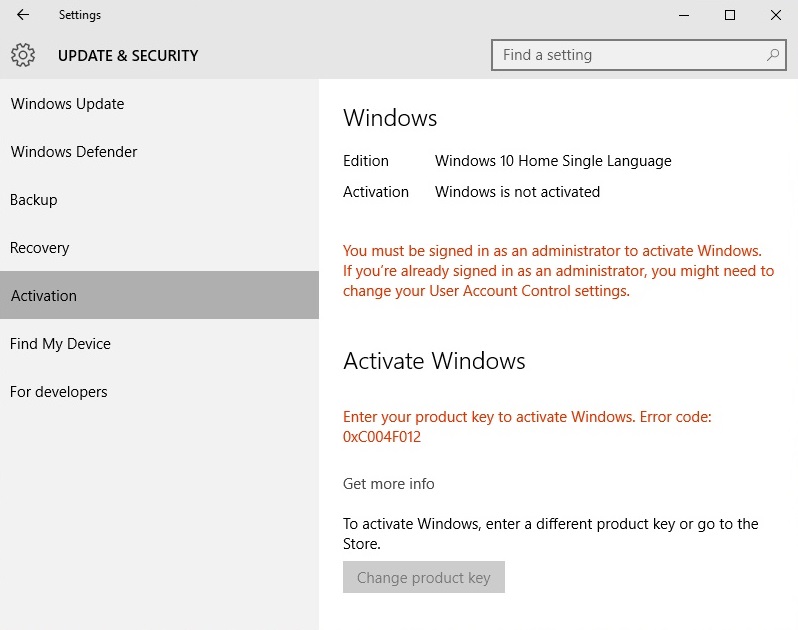Maximize the Settings window

pyautogui.click(x=730, y=15)
